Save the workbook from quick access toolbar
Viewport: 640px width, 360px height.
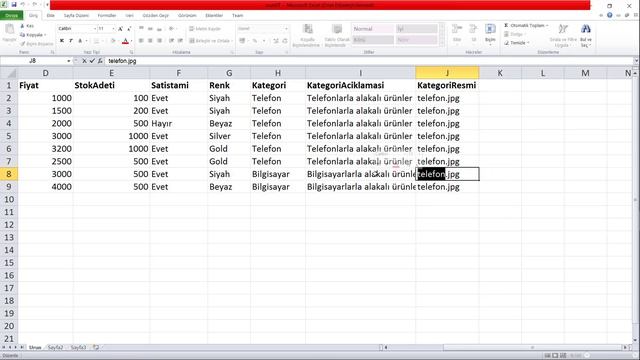click(14, 4)
